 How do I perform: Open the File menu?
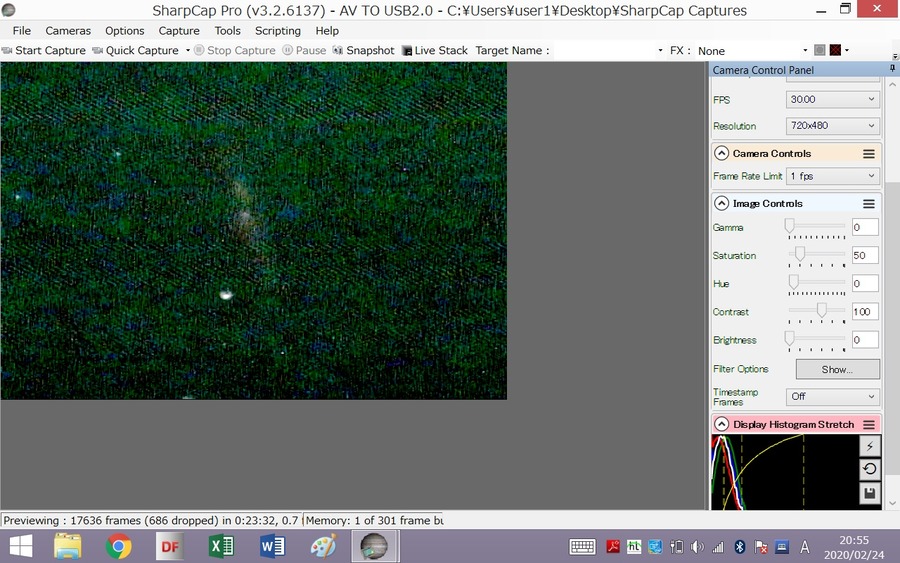coord(22,31)
